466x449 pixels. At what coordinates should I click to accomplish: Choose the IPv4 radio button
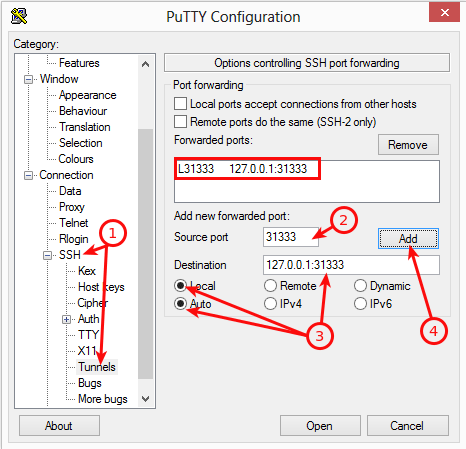pyautogui.click(x=270, y=304)
